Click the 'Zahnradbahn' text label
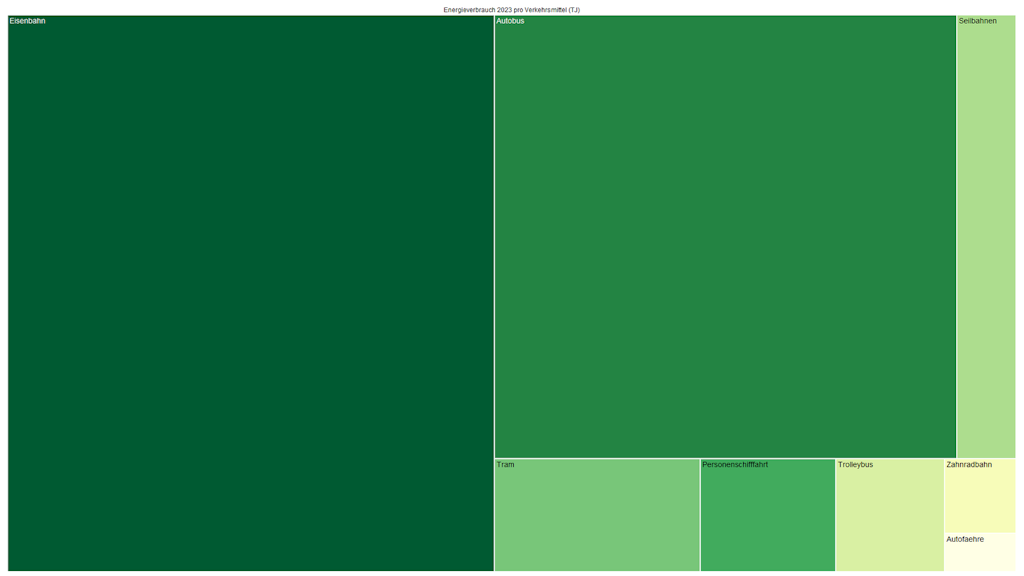Screen dimensions: 1024x576 (x=969, y=465)
